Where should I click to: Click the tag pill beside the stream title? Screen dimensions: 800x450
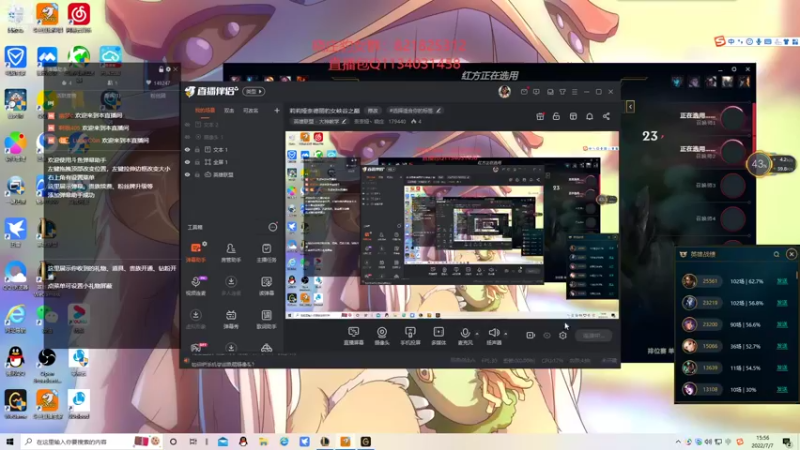(373, 110)
